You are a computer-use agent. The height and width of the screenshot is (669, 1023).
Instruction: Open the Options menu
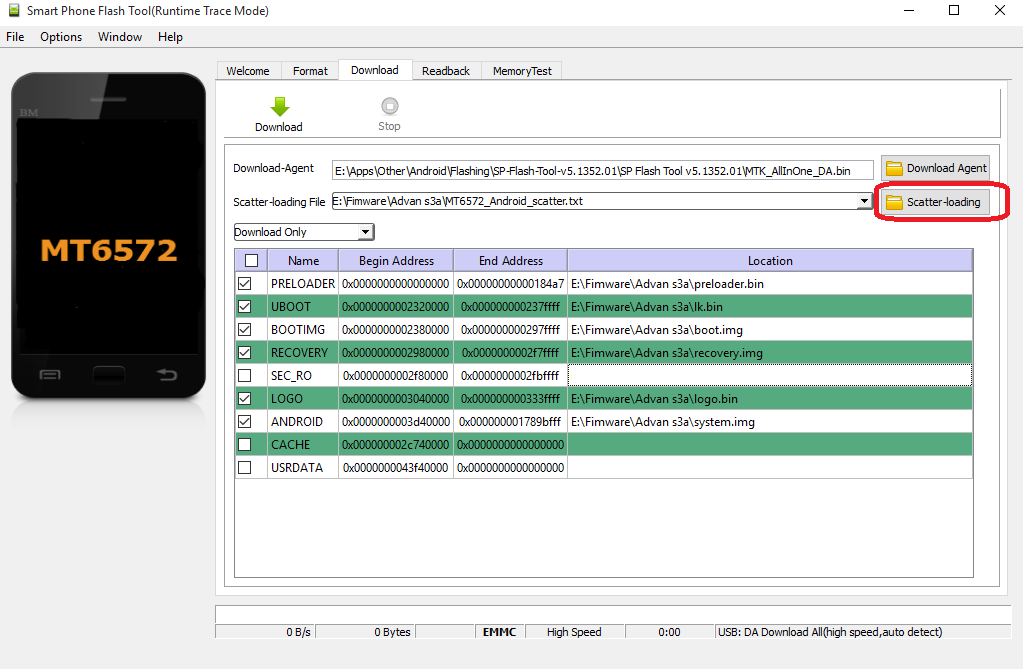pyautogui.click(x=61, y=37)
